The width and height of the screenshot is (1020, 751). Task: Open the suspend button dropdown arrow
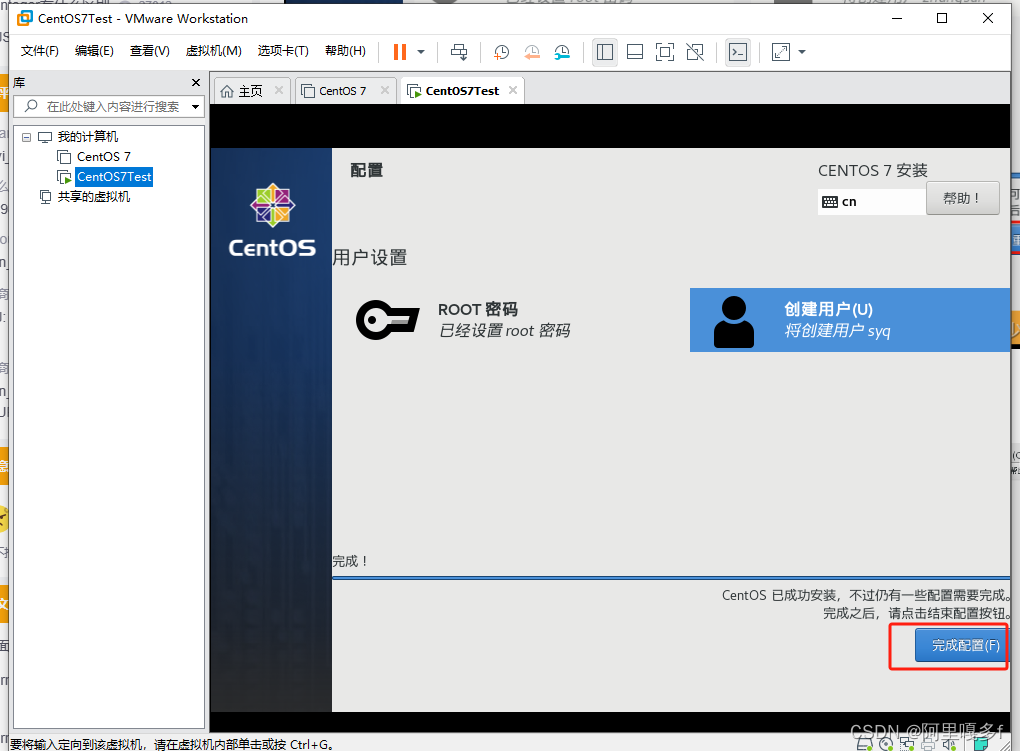click(423, 52)
